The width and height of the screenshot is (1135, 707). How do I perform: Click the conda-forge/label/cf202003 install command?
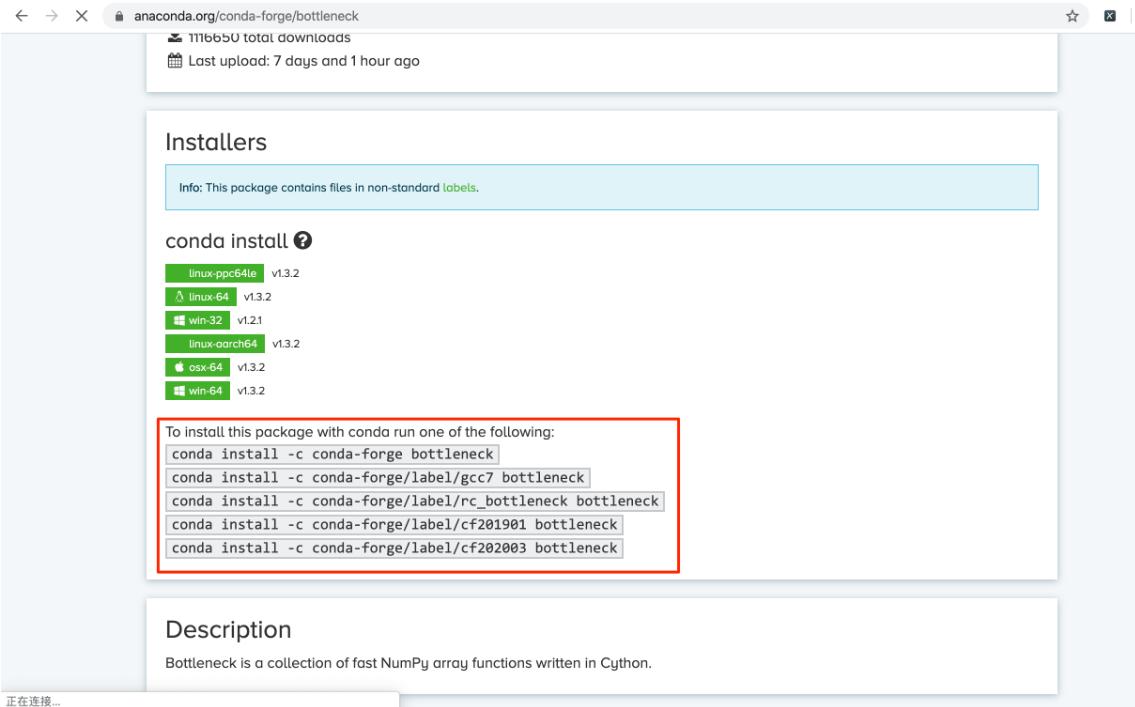click(394, 548)
